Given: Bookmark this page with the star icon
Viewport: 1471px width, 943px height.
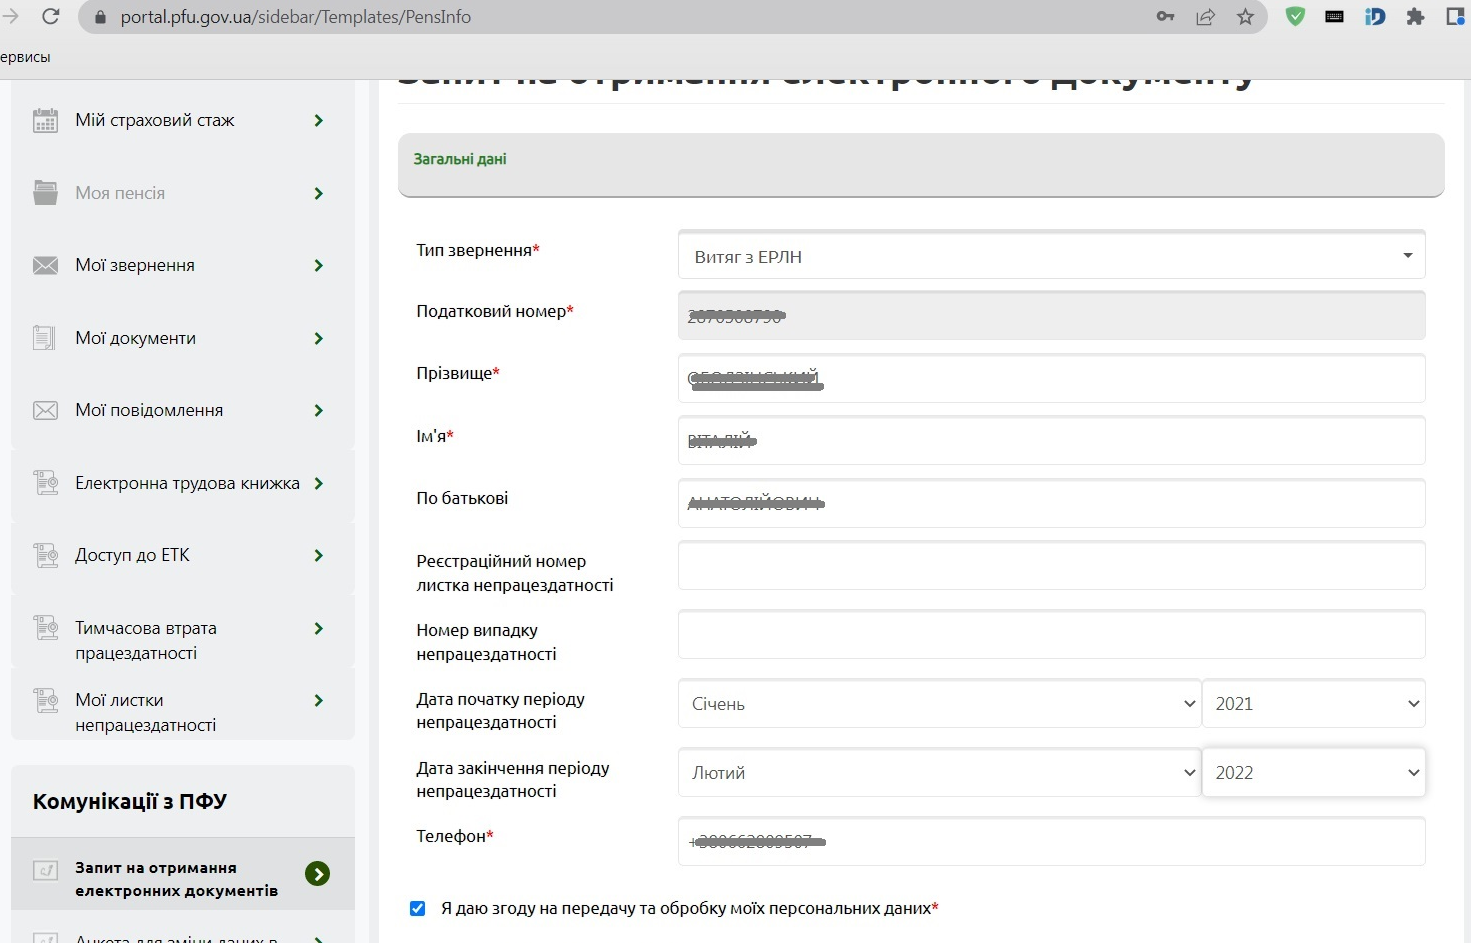Looking at the screenshot, I should point(1245,17).
